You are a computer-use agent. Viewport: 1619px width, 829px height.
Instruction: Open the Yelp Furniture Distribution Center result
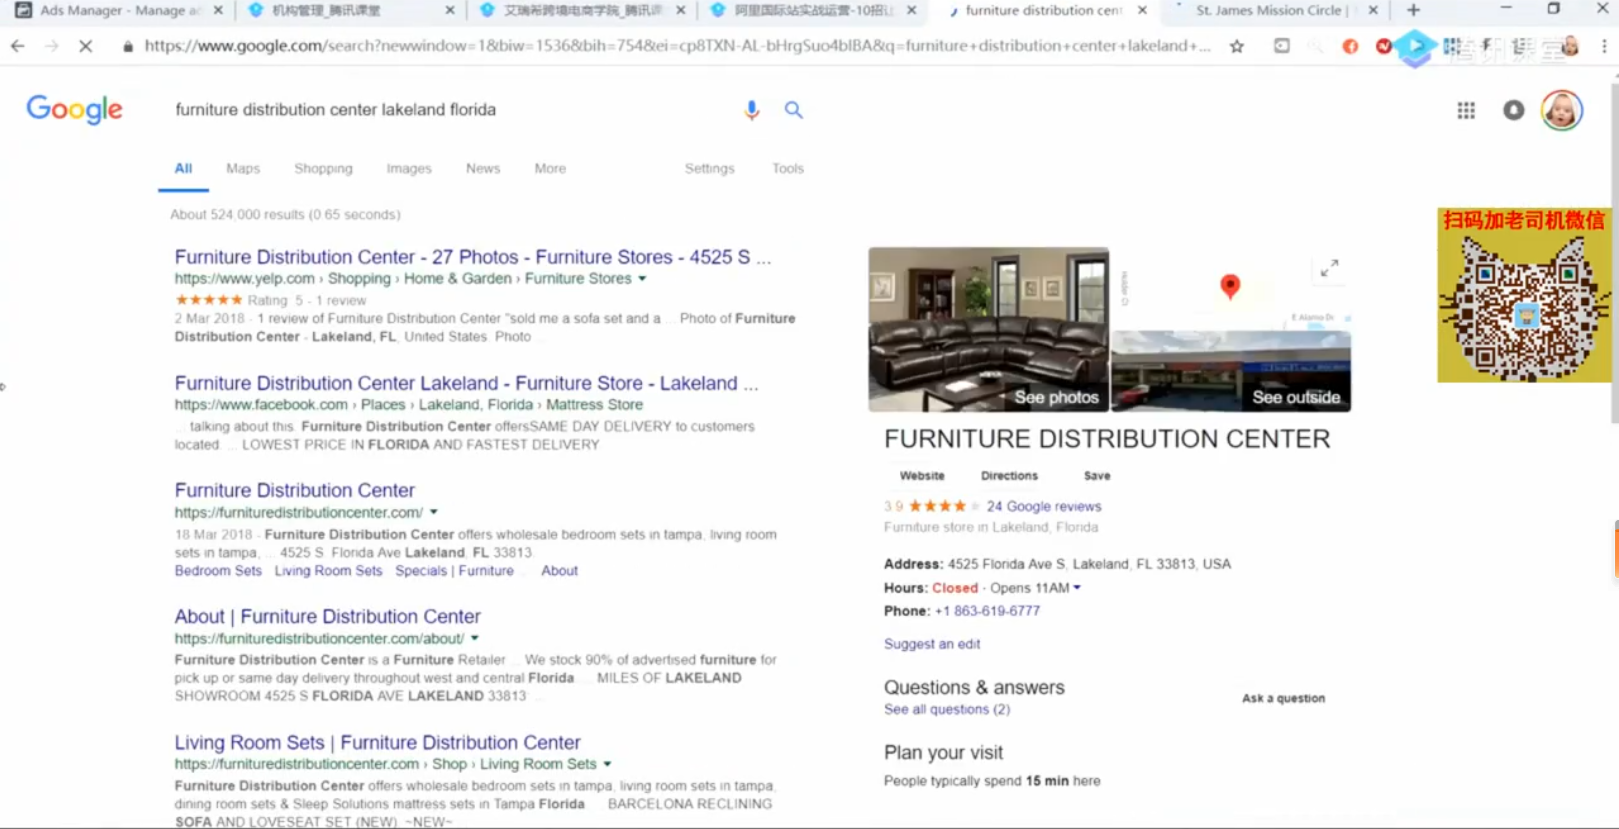pyautogui.click(x=473, y=257)
